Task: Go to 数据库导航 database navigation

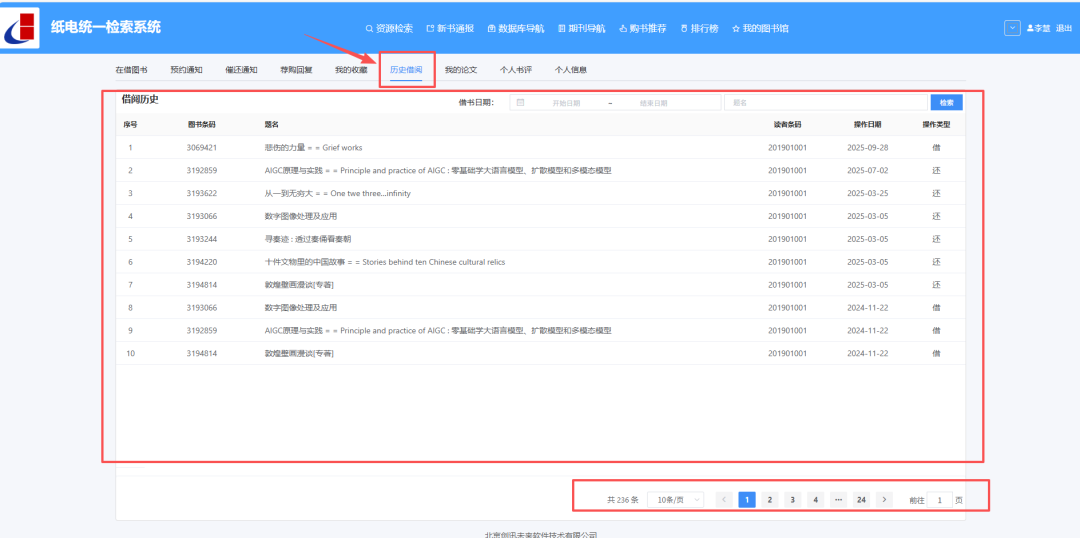Action: tap(514, 28)
